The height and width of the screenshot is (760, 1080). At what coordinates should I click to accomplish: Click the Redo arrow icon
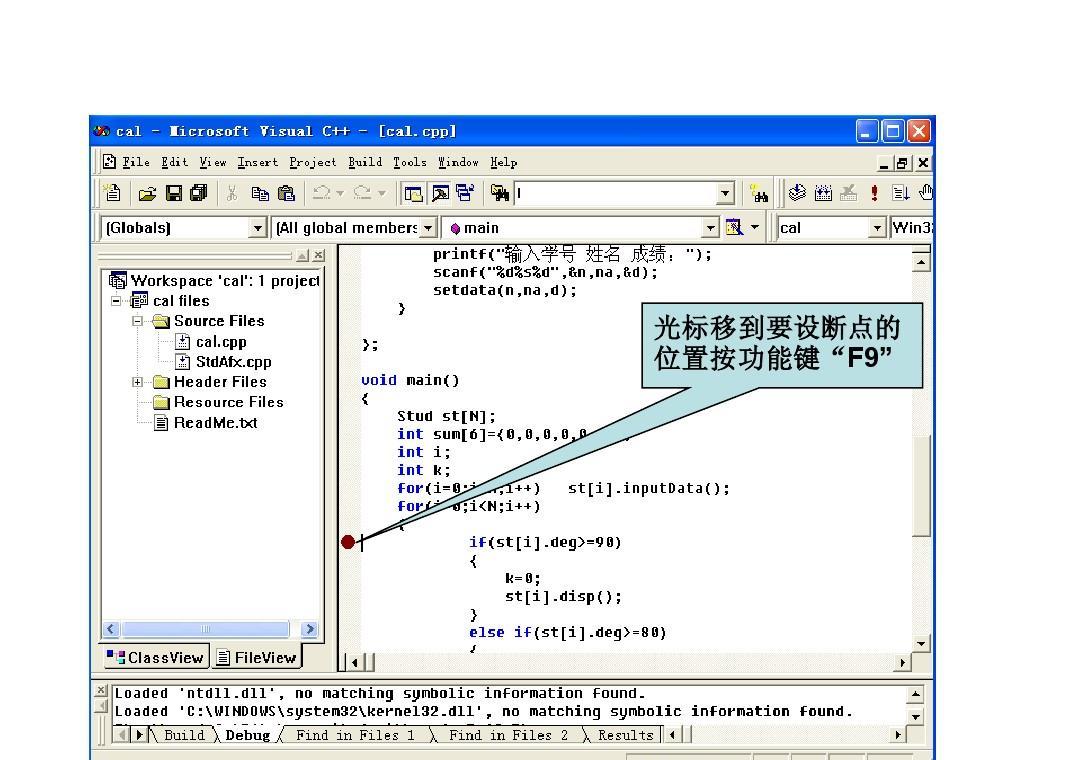[x=362, y=194]
